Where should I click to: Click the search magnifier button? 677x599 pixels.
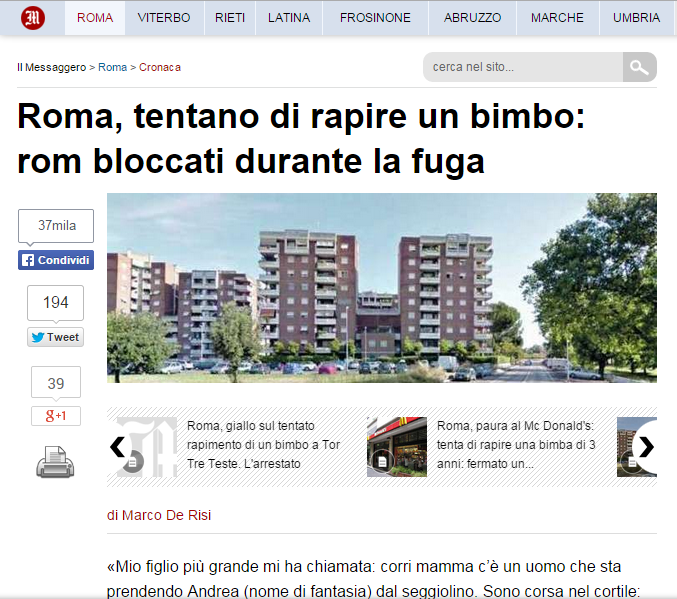tap(639, 67)
